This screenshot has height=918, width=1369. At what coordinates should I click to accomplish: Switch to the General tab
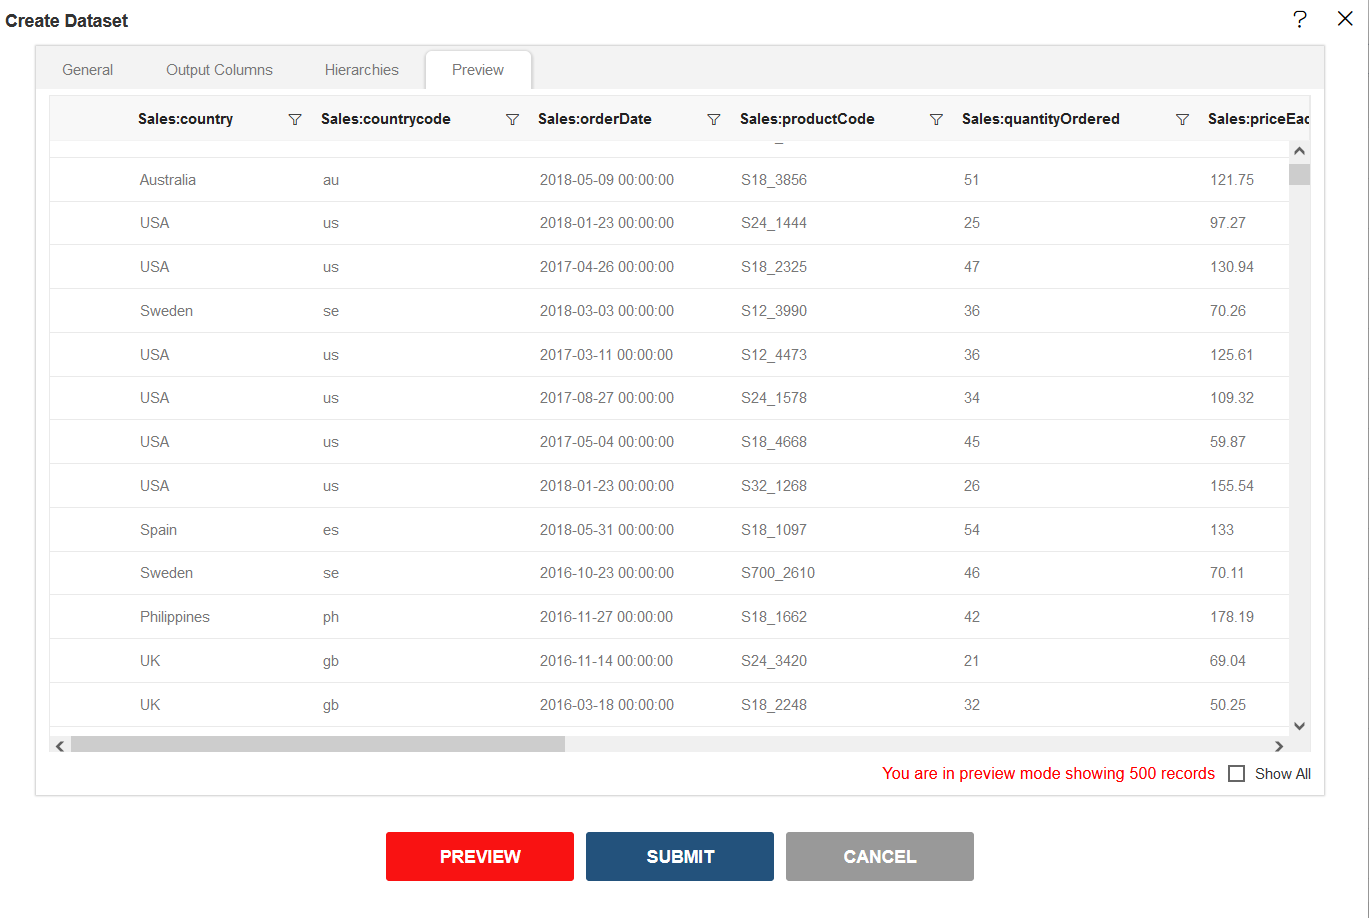point(87,70)
